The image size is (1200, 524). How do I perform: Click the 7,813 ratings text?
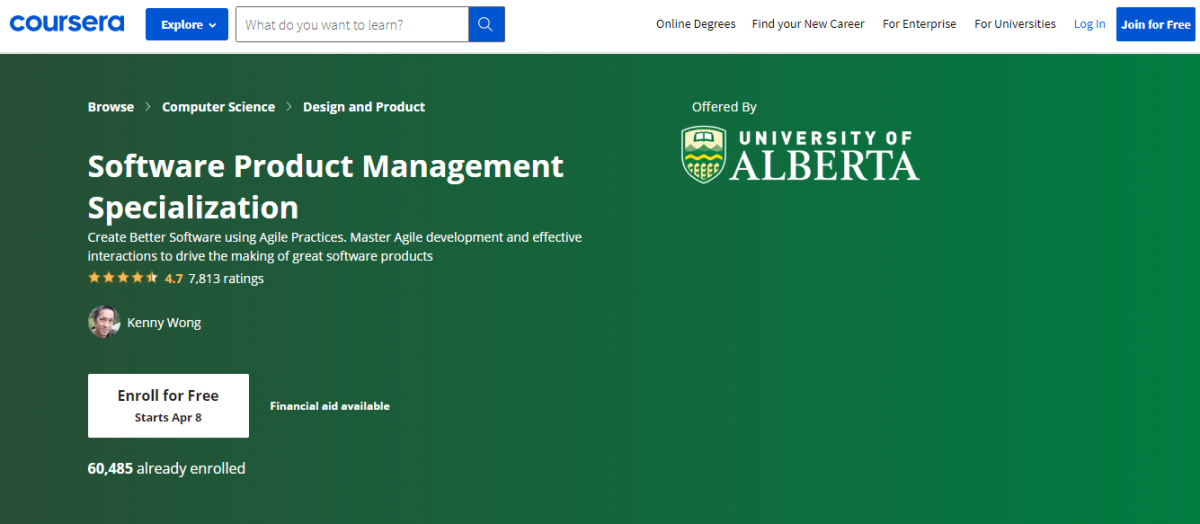[x=226, y=279]
